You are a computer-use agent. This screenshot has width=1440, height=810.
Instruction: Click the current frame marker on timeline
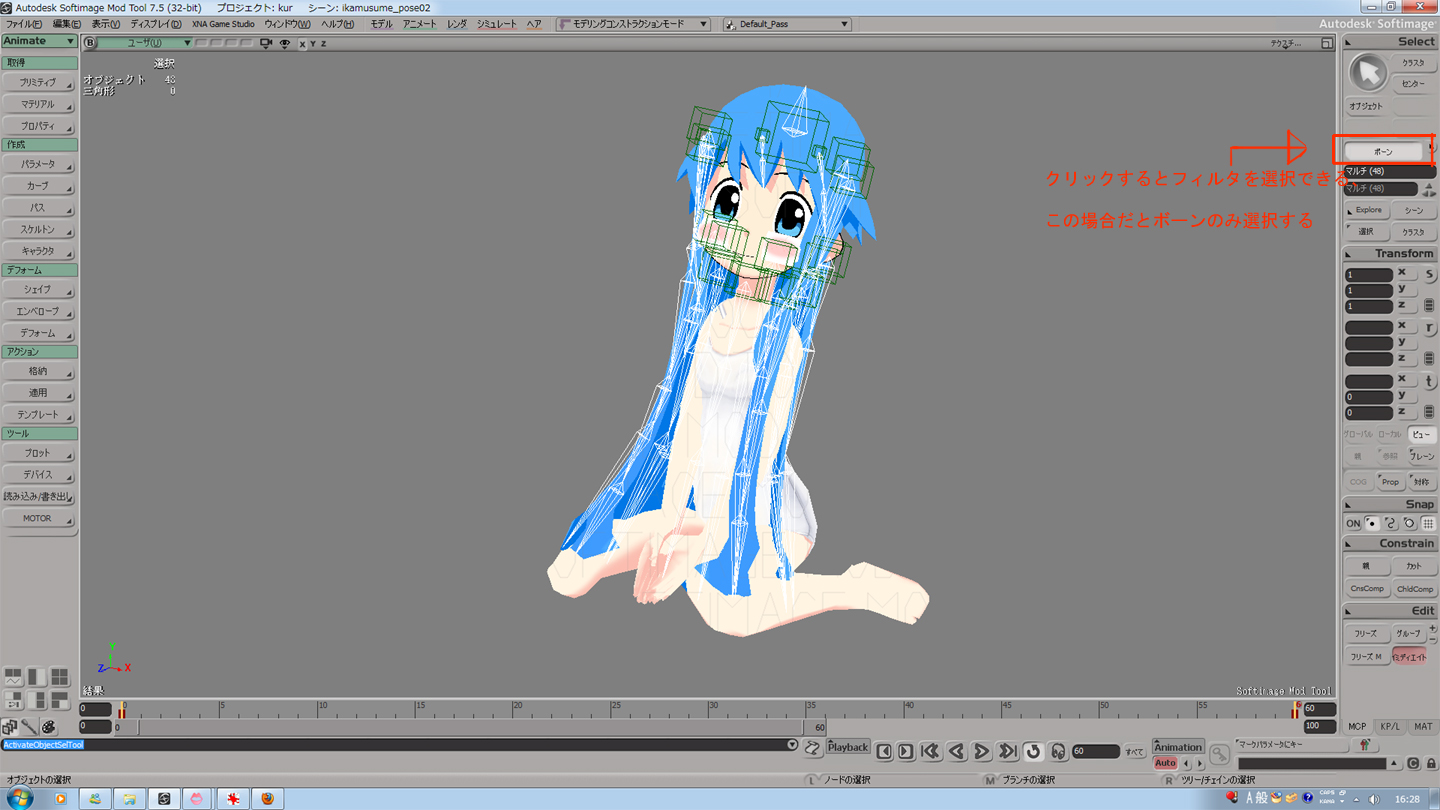tap(122, 710)
